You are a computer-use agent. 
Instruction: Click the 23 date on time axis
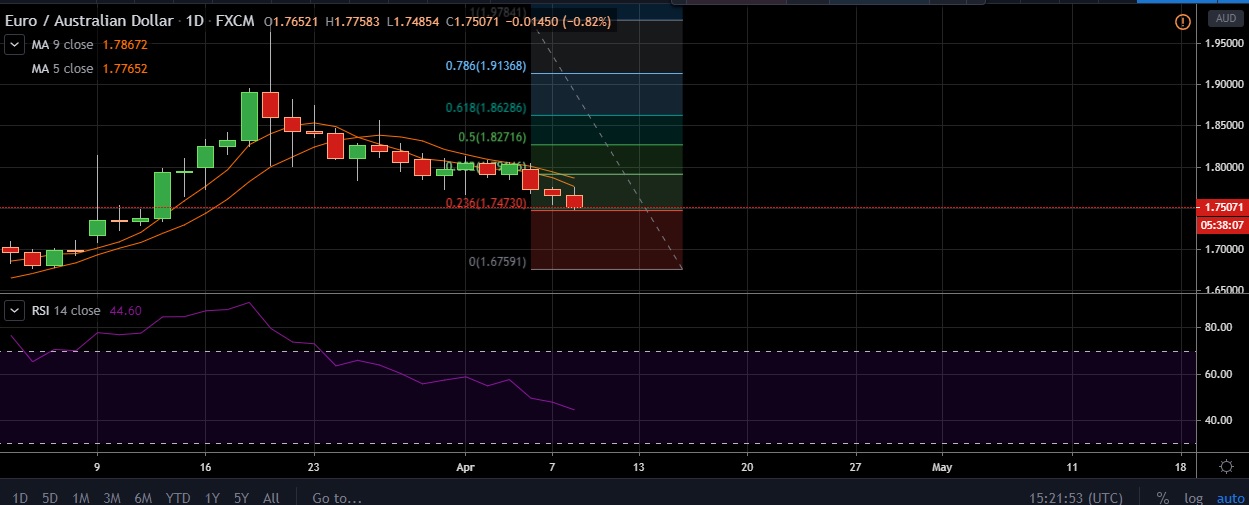click(x=314, y=467)
